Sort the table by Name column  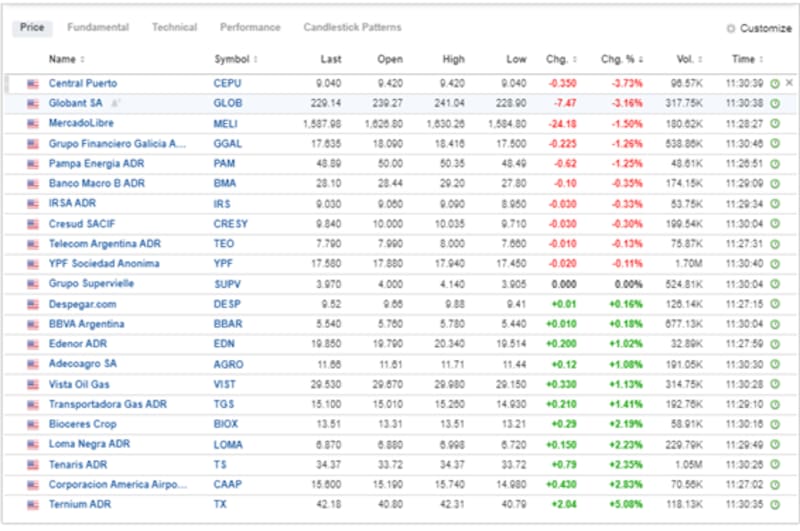click(66, 59)
